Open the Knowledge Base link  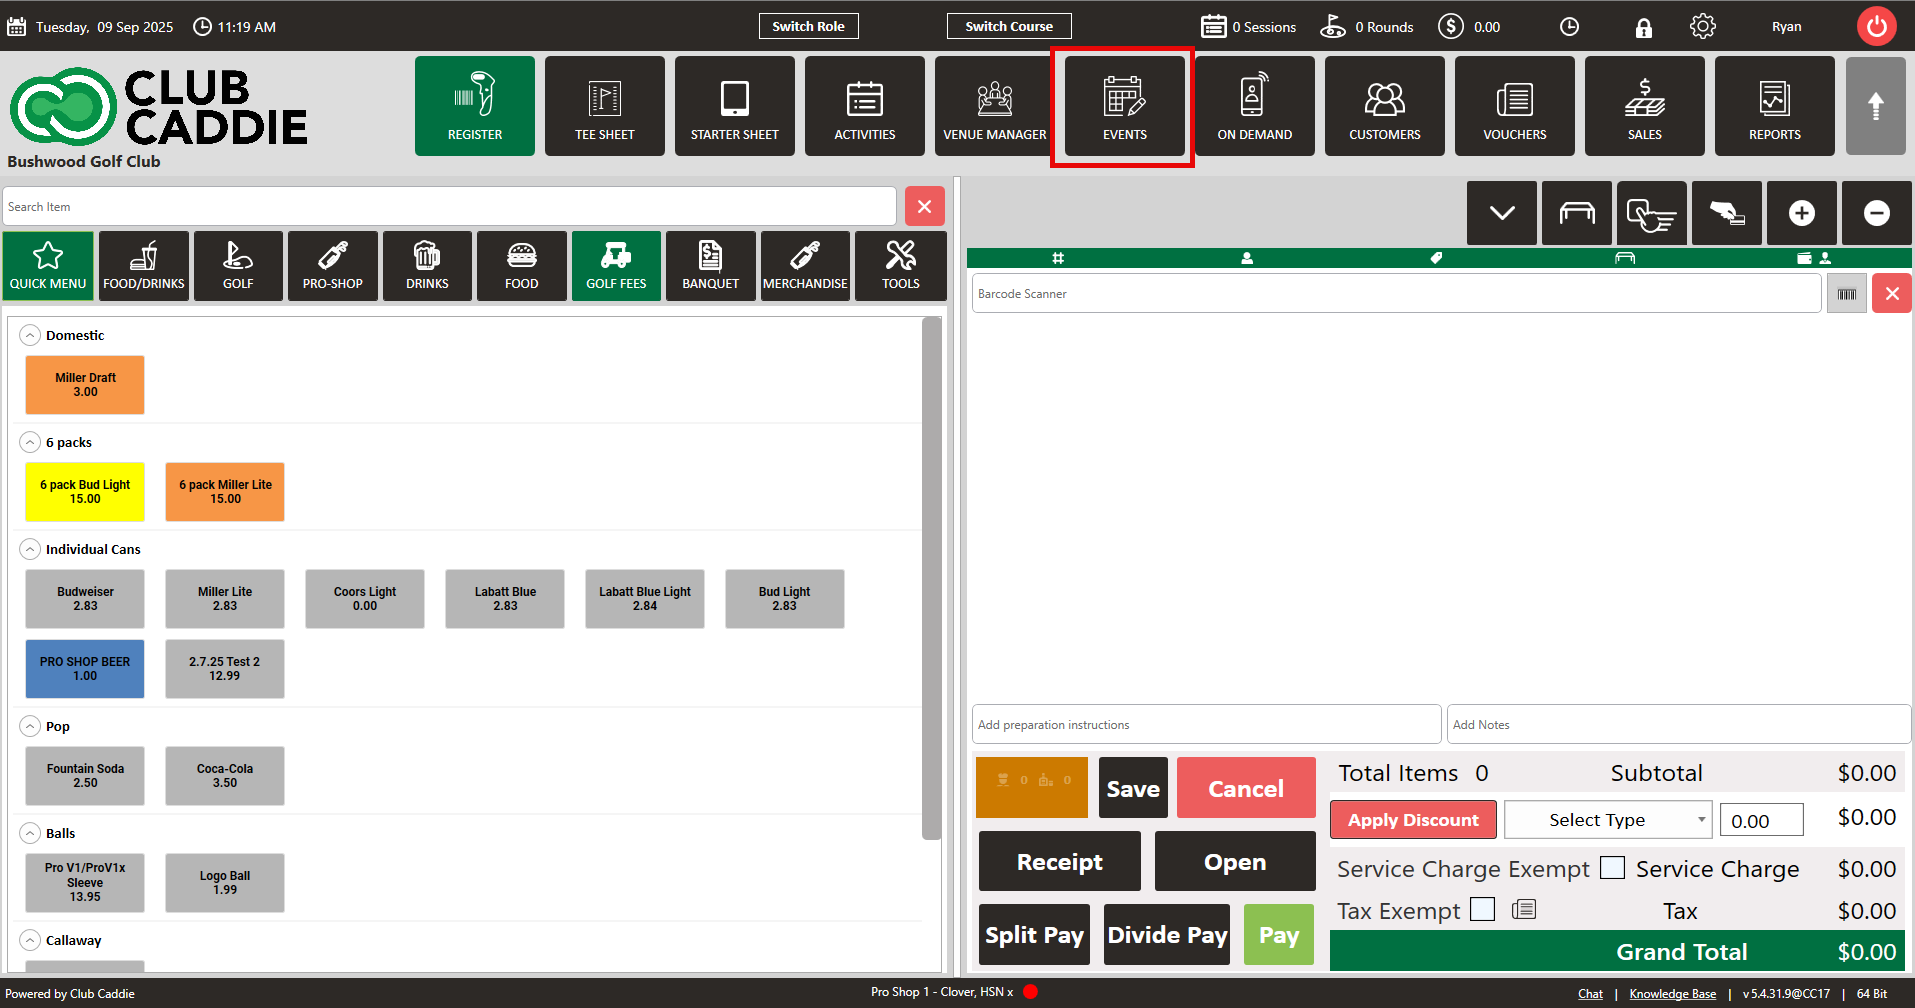click(x=1672, y=994)
